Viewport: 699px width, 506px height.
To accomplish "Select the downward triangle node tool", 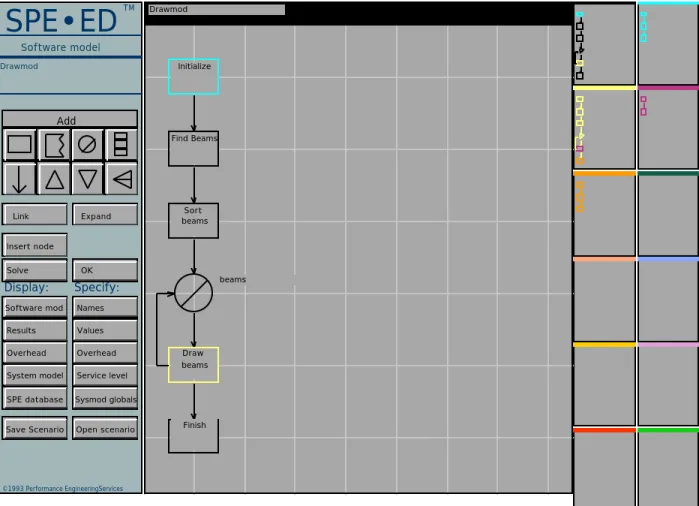I will [x=87, y=179].
